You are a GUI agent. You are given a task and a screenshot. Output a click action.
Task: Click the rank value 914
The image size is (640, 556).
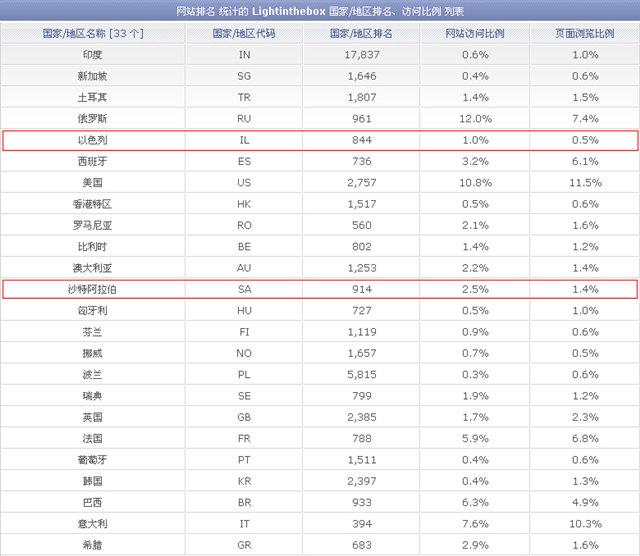[362, 289]
